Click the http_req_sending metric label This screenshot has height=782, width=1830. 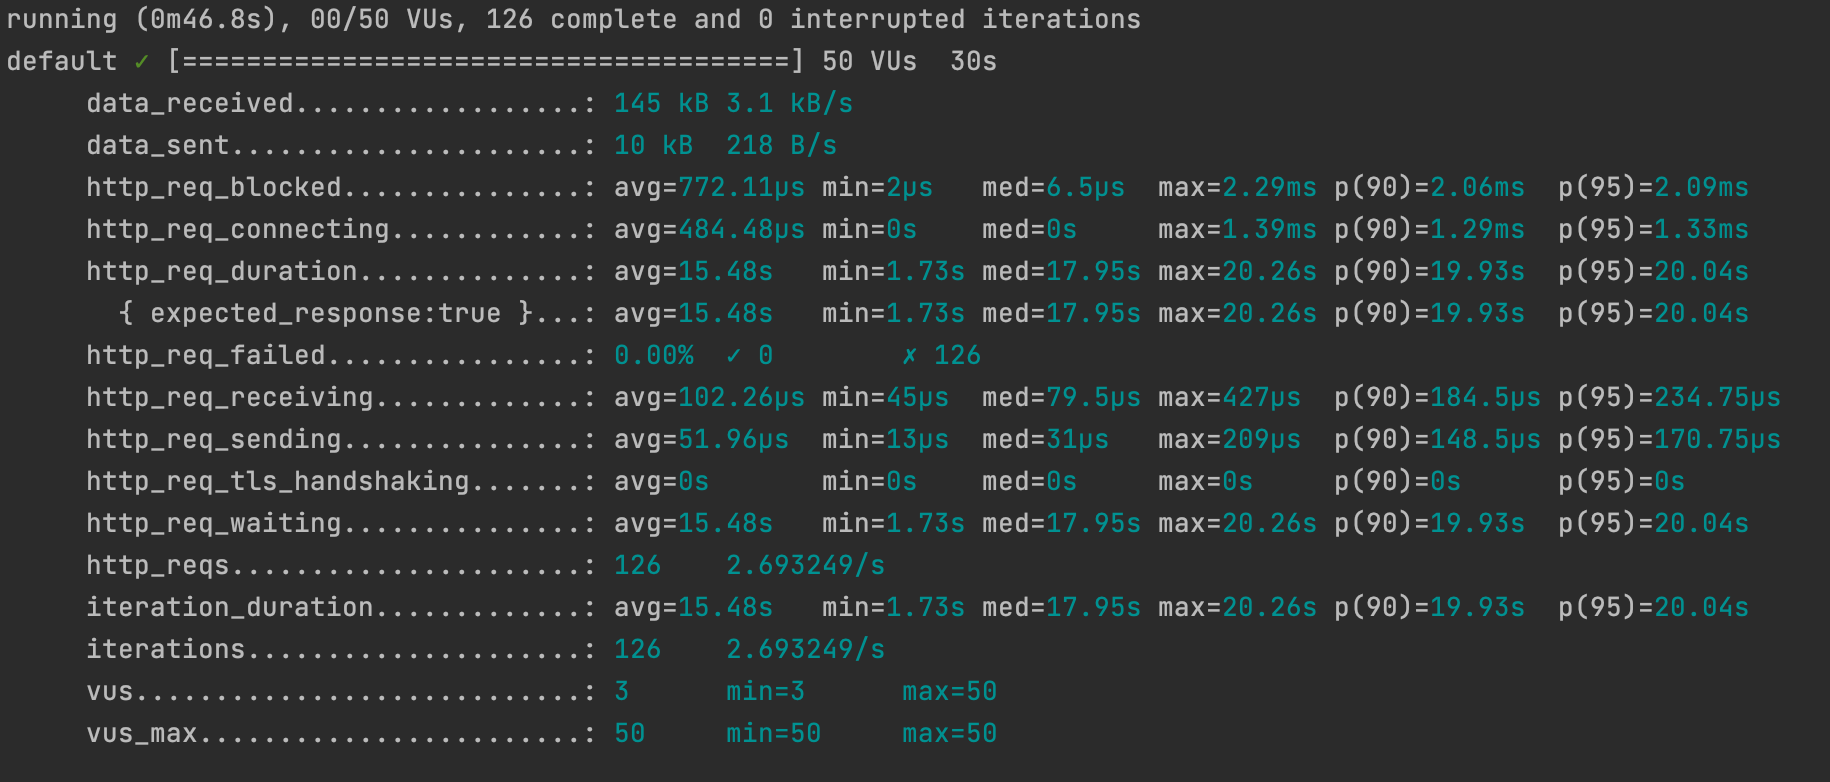214,440
